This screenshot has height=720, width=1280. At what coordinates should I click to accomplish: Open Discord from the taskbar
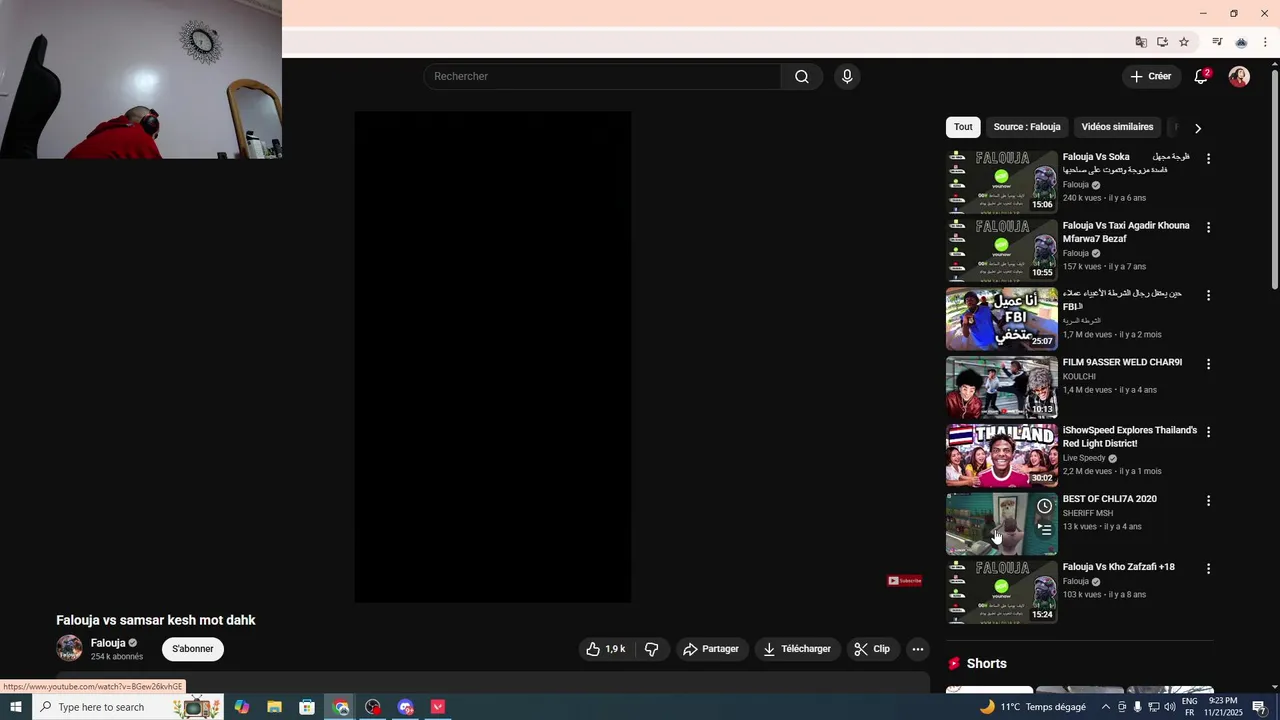[405, 707]
